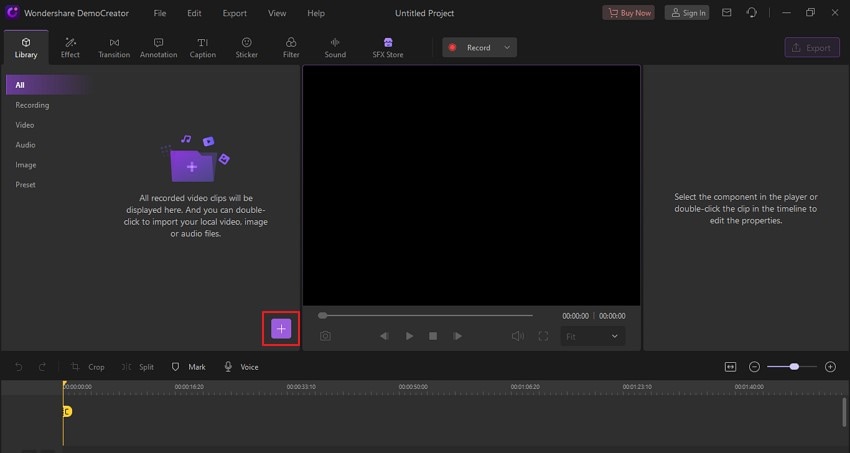Select the Crop tool in the timeline toolbar
The image size is (850, 453).
click(x=88, y=367)
